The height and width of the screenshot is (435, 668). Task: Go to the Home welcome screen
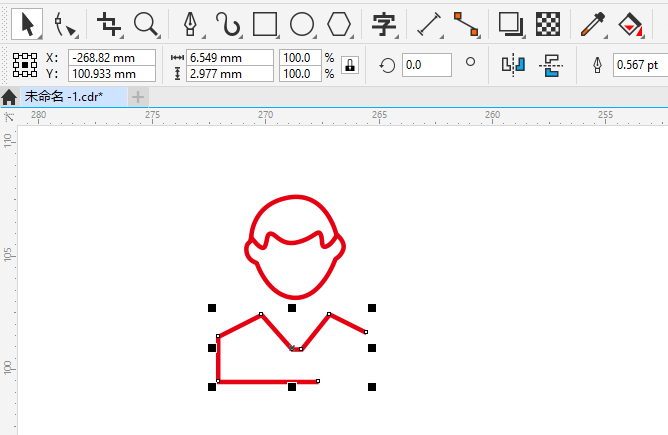point(9,97)
